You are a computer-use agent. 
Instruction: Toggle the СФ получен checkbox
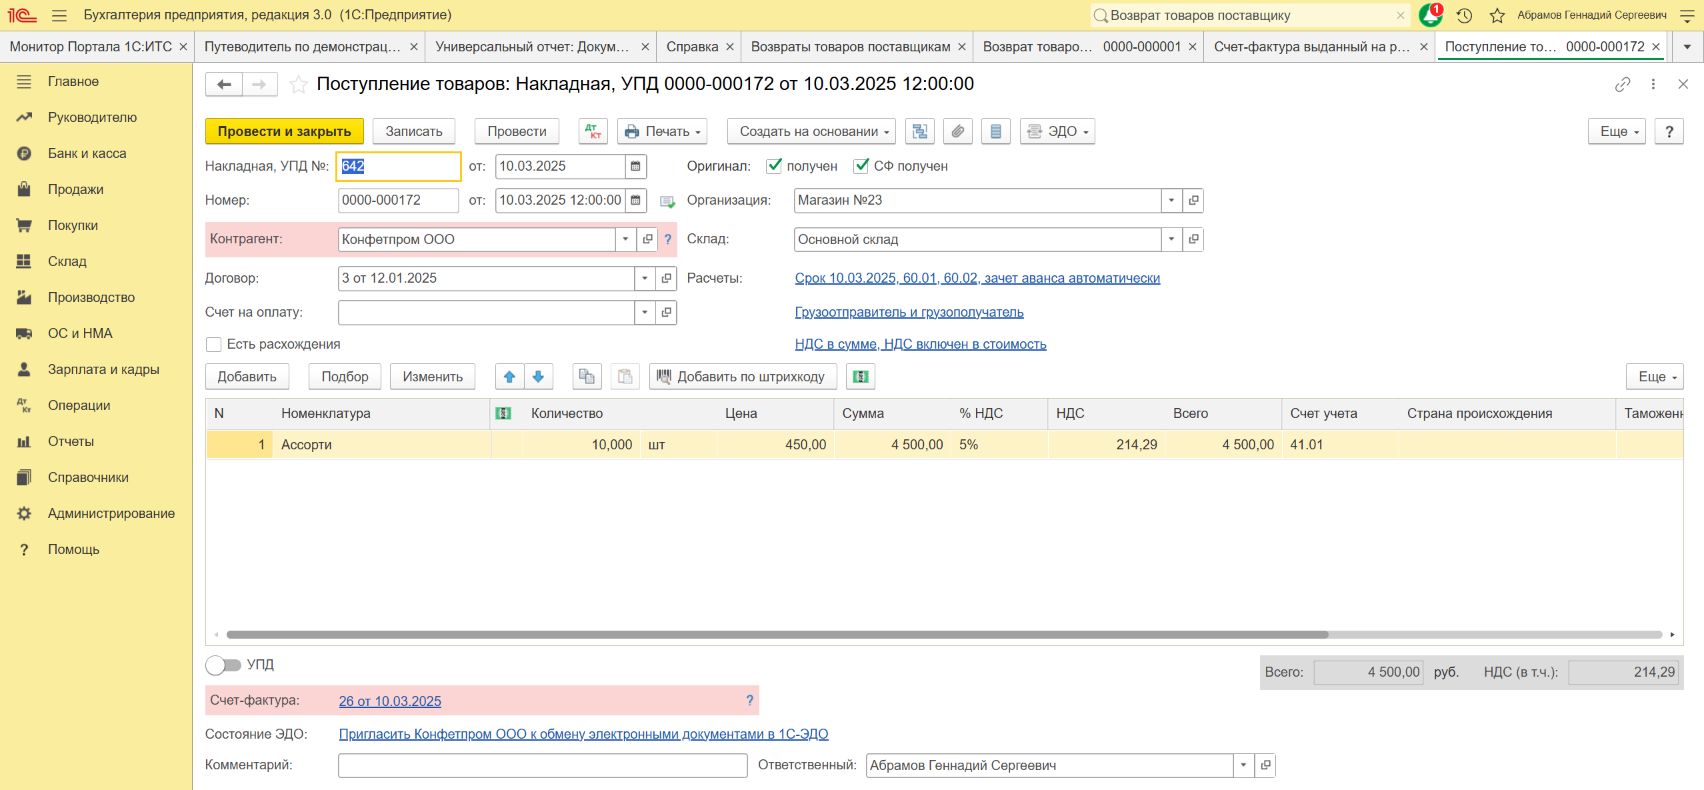[861, 166]
